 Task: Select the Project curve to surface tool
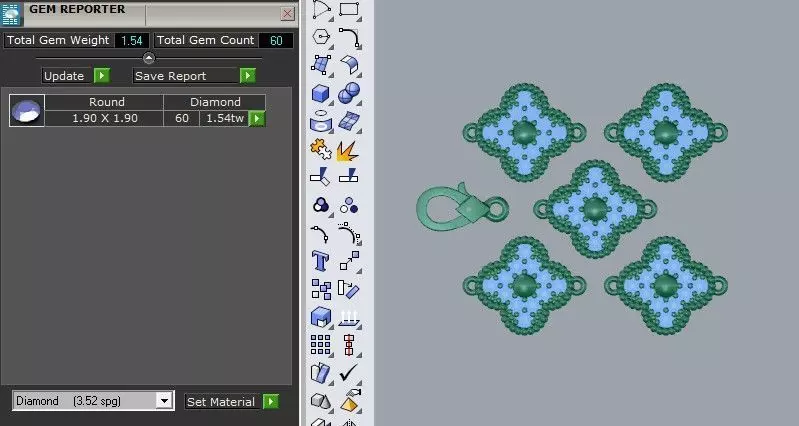pyautogui.click(x=321, y=121)
